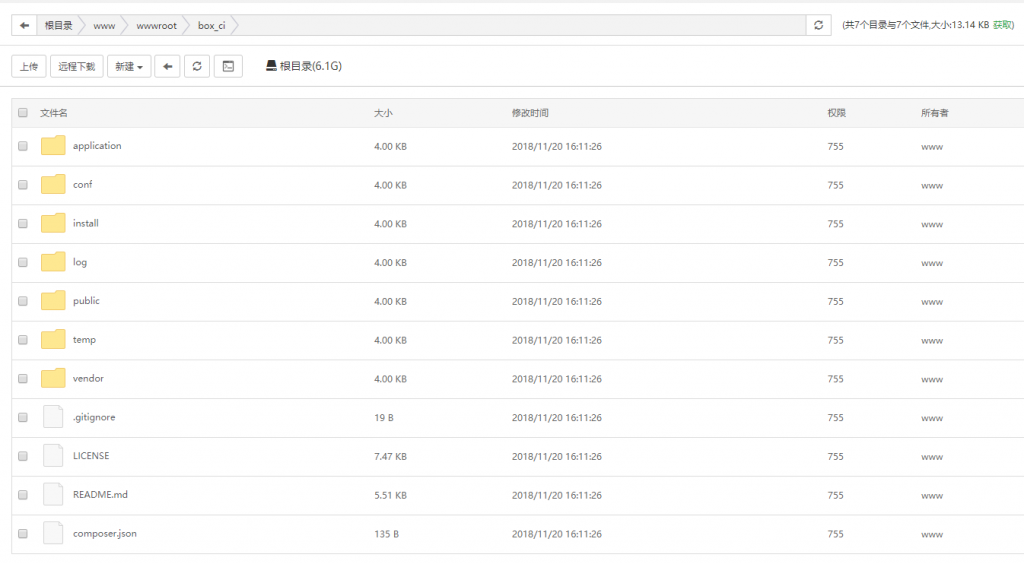This screenshot has width=1024, height=564.
Task: Open the terminal icon in toolbar
Action: coord(228,66)
